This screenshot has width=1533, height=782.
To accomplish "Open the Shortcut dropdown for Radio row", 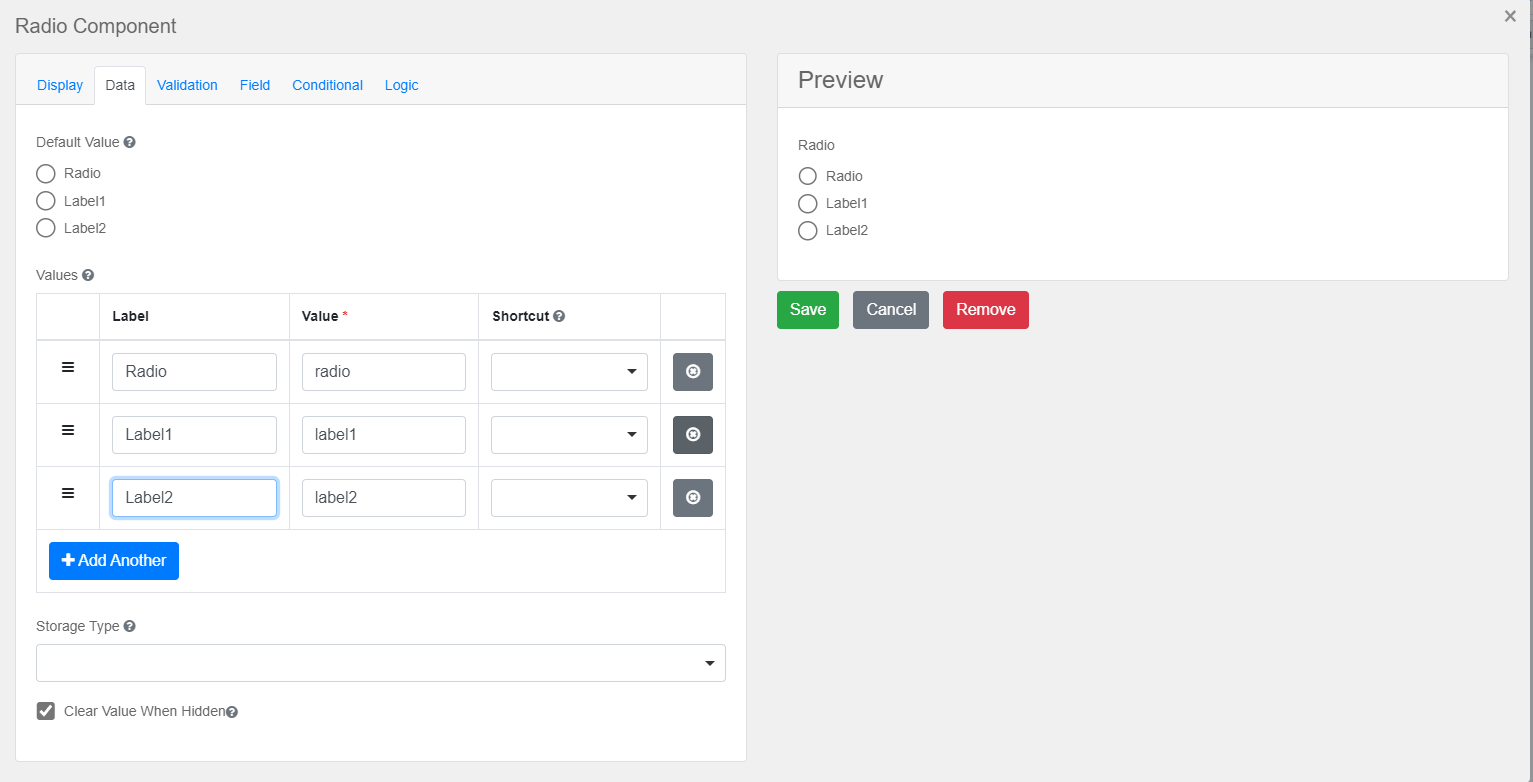I will coord(569,372).
